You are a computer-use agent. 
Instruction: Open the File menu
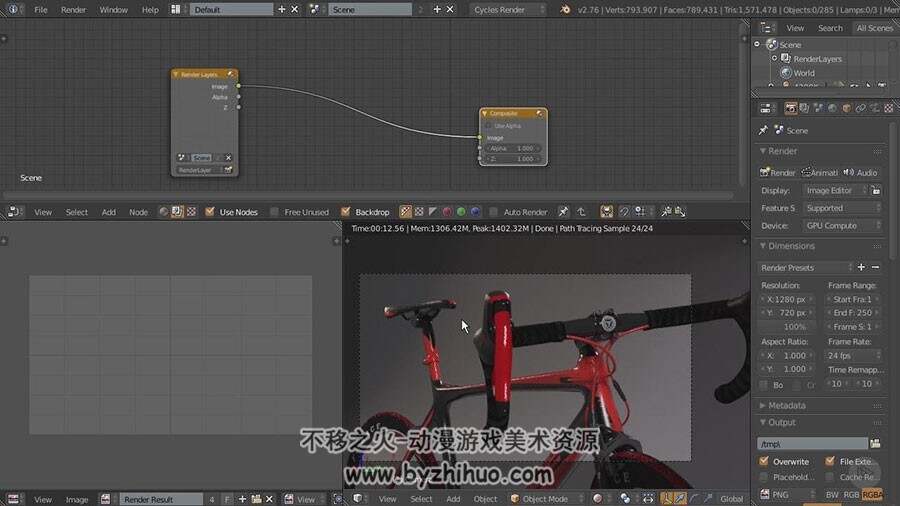click(41, 10)
